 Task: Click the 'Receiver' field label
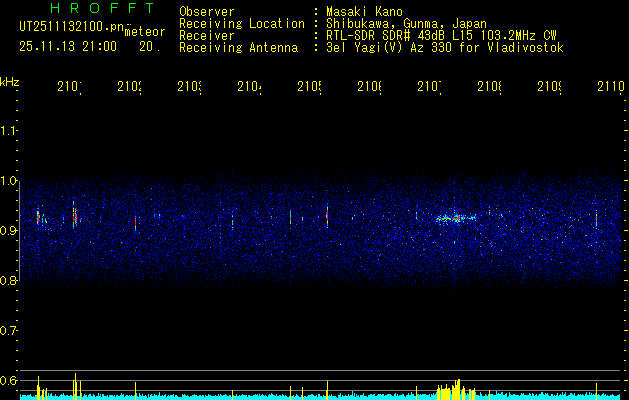pyautogui.click(x=207, y=36)
